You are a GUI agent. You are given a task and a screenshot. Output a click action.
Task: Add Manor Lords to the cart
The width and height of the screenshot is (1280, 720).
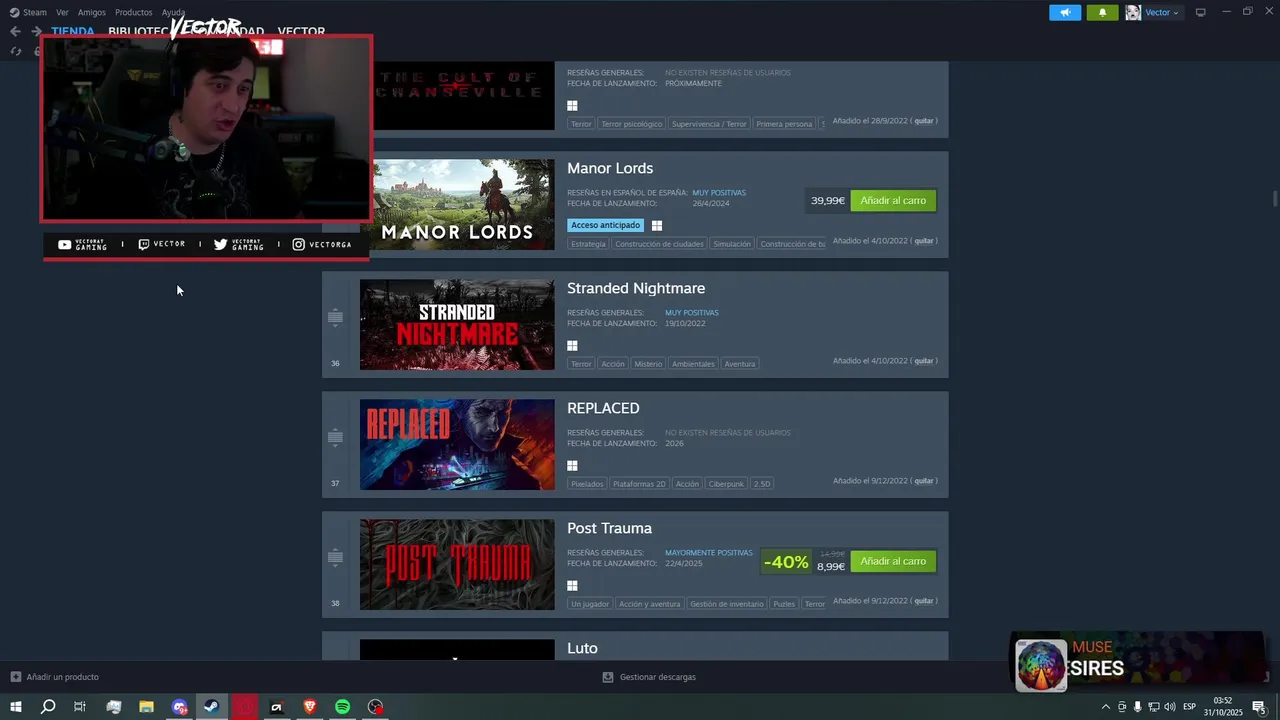coord(893,201)
